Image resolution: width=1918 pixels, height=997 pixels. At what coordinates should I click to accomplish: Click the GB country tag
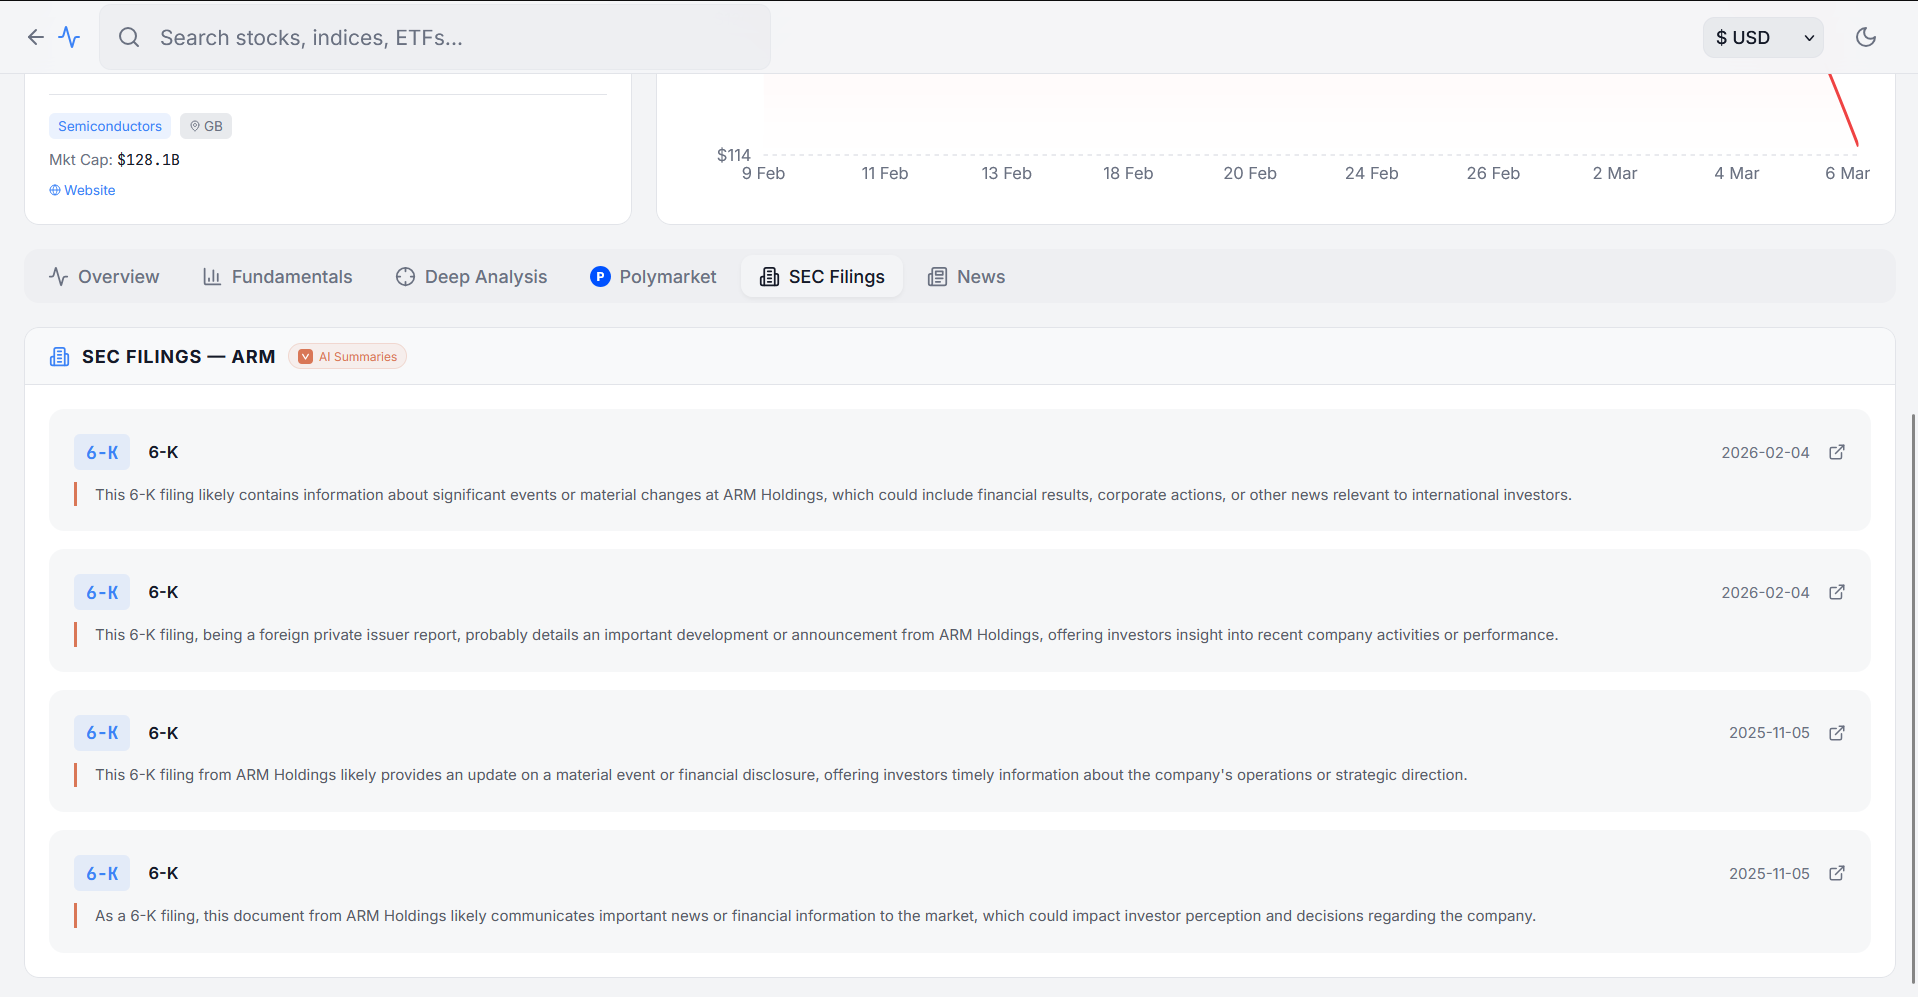pos(206,126)
